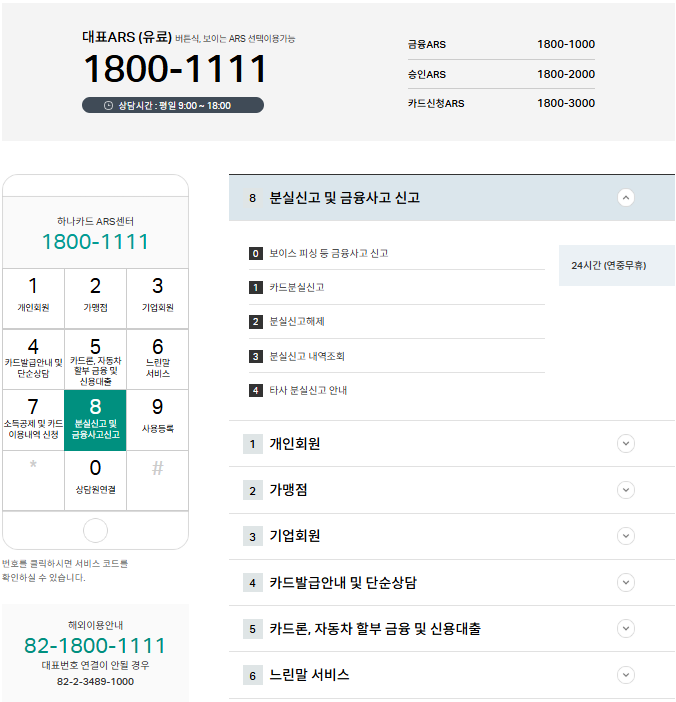Viewport: 676px width, 702px height.
Task: Expand the 카드론, 자동차 할부 금융 chevron
Action: pos(626,629)
